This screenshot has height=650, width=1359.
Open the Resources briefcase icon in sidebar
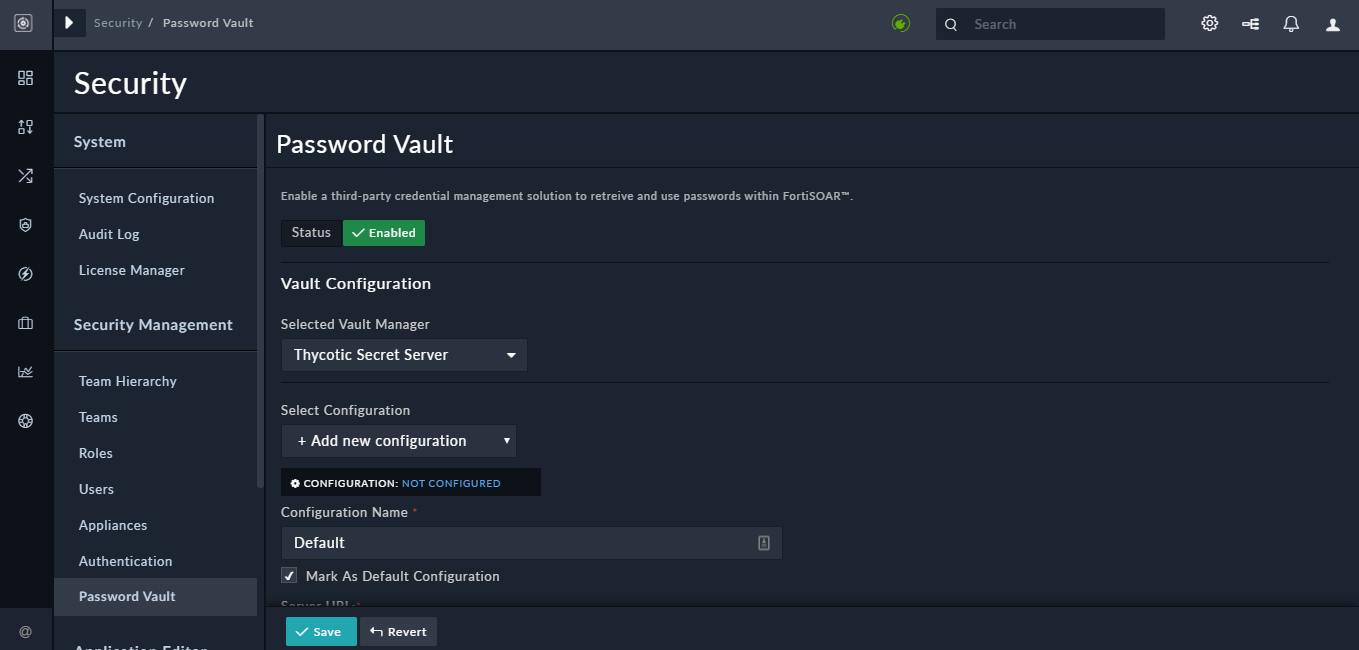[25, 322]
